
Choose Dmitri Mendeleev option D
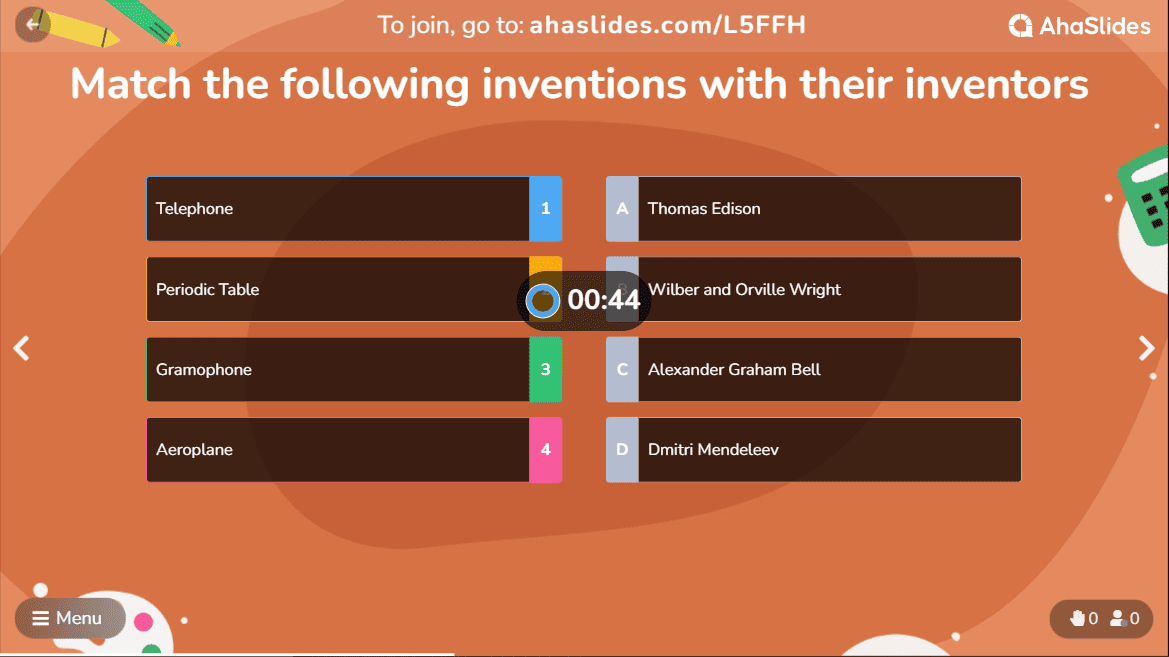pyautogui.click(x=813, y=450)
